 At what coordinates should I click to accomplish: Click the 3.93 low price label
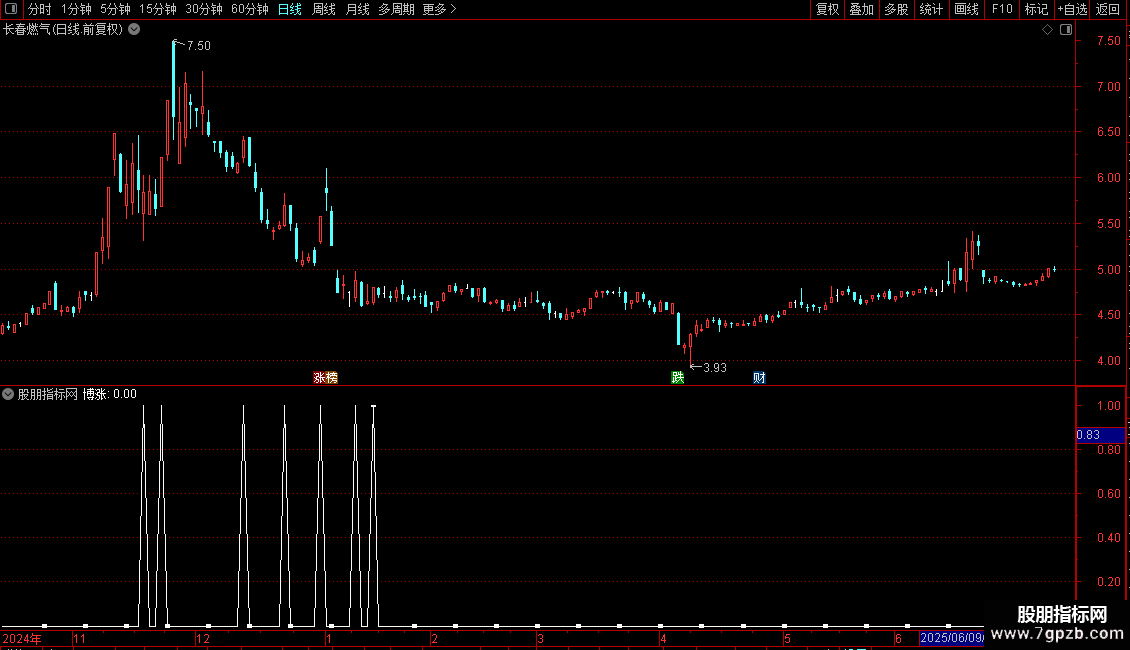click(714, 368)
